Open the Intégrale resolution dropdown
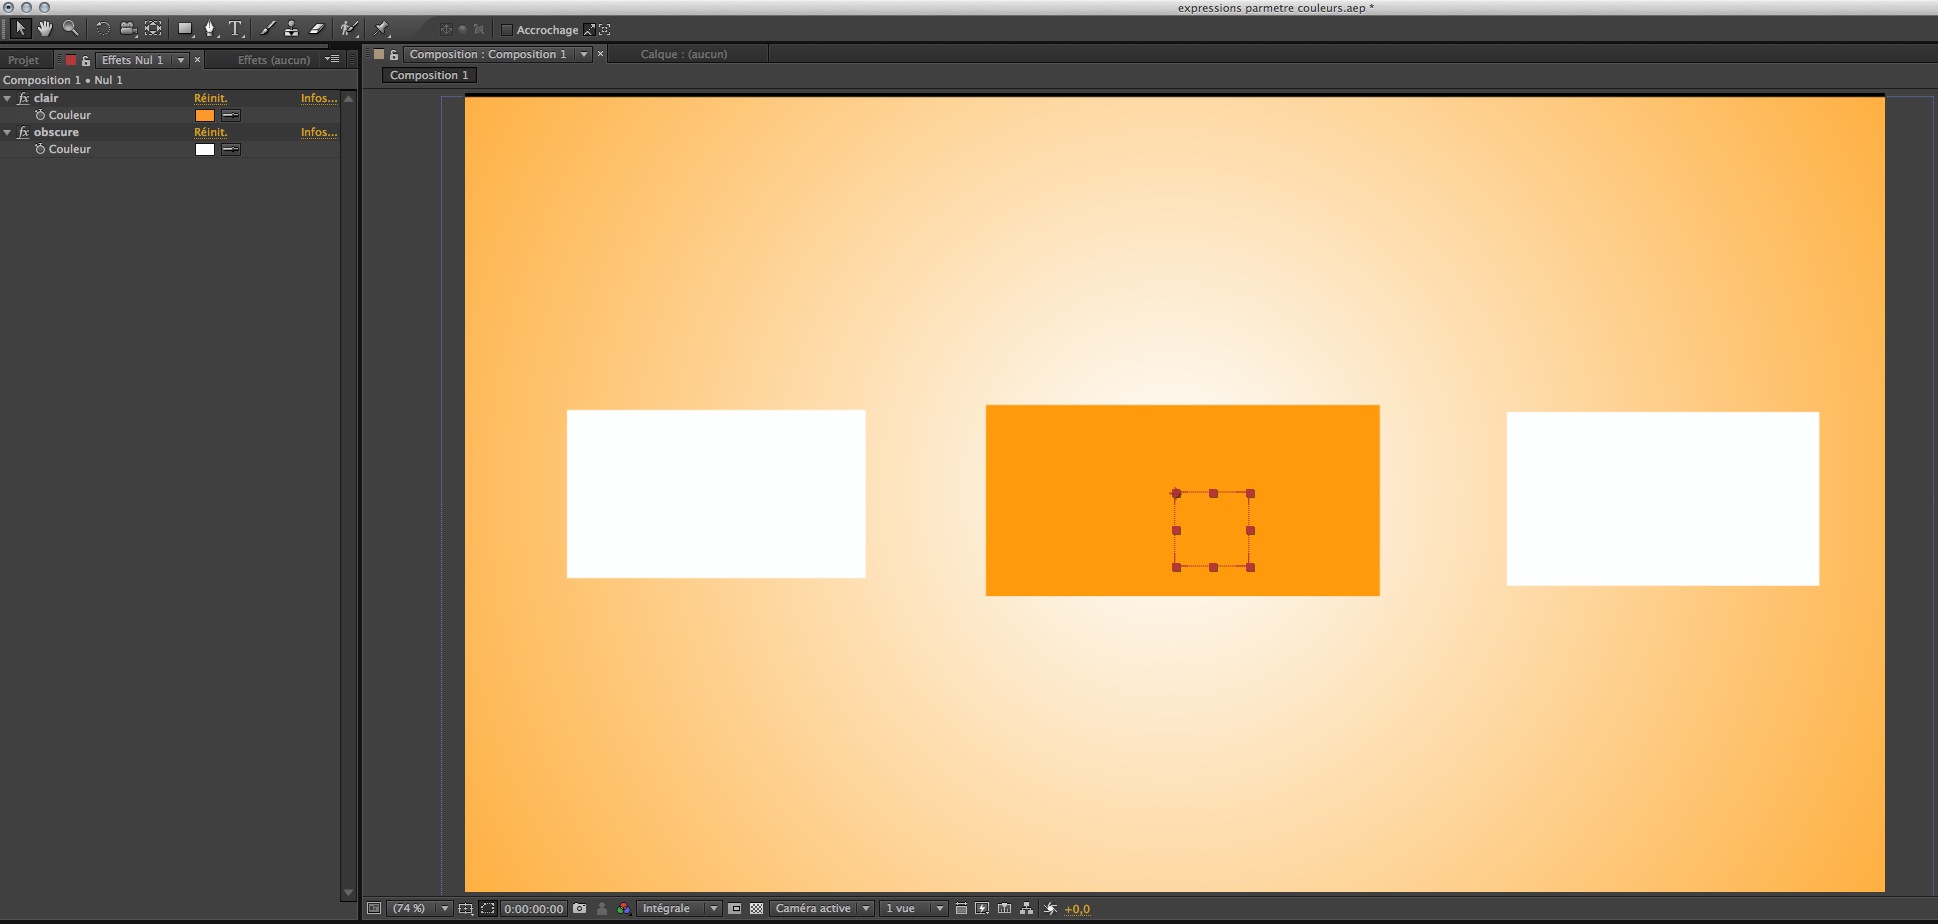Screen dimensions: 1938x924 (680, 908)
